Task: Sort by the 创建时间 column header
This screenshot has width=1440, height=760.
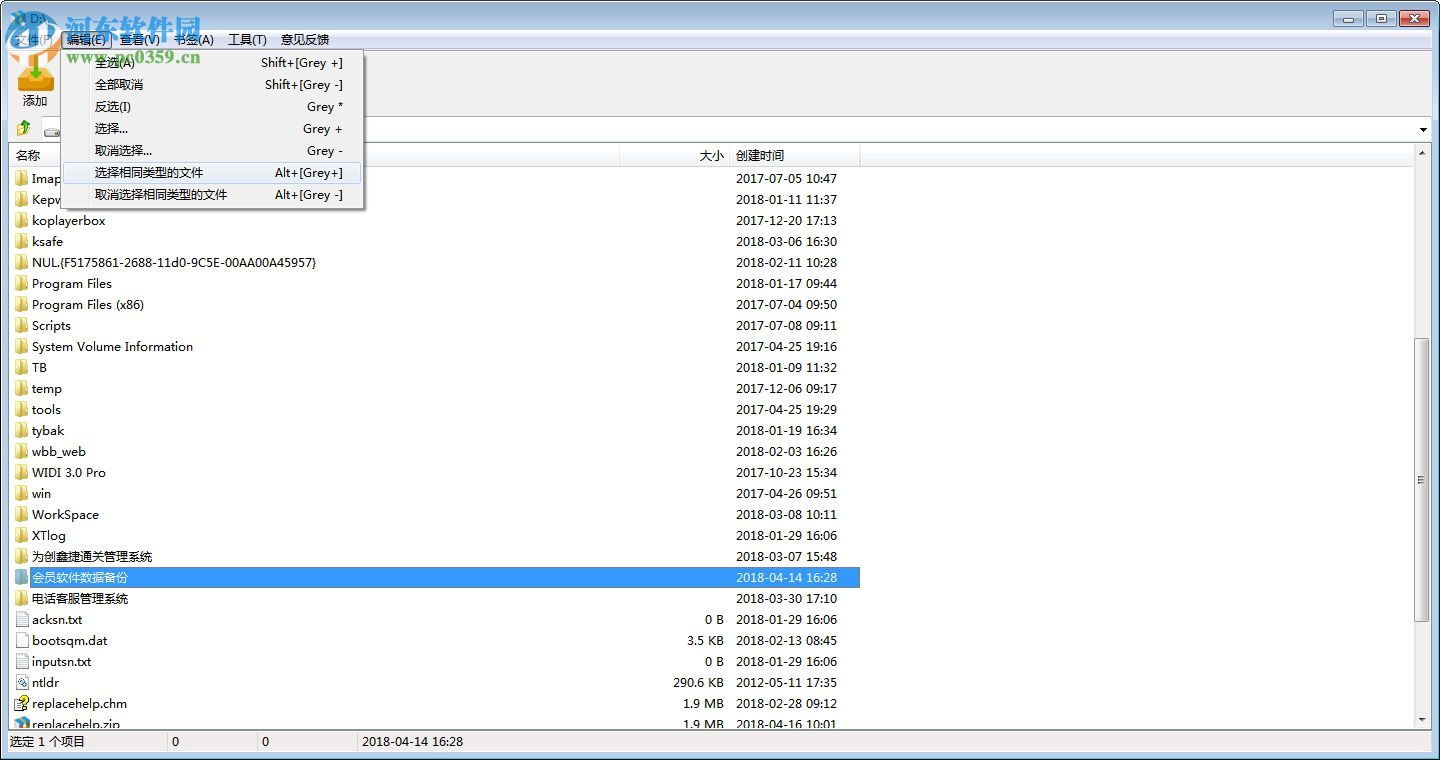Action: (795, 155)
